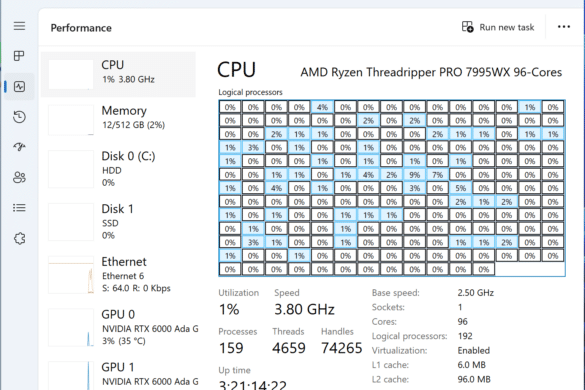
Task: Open the three-dot more options menu
Action: (564, 27)
